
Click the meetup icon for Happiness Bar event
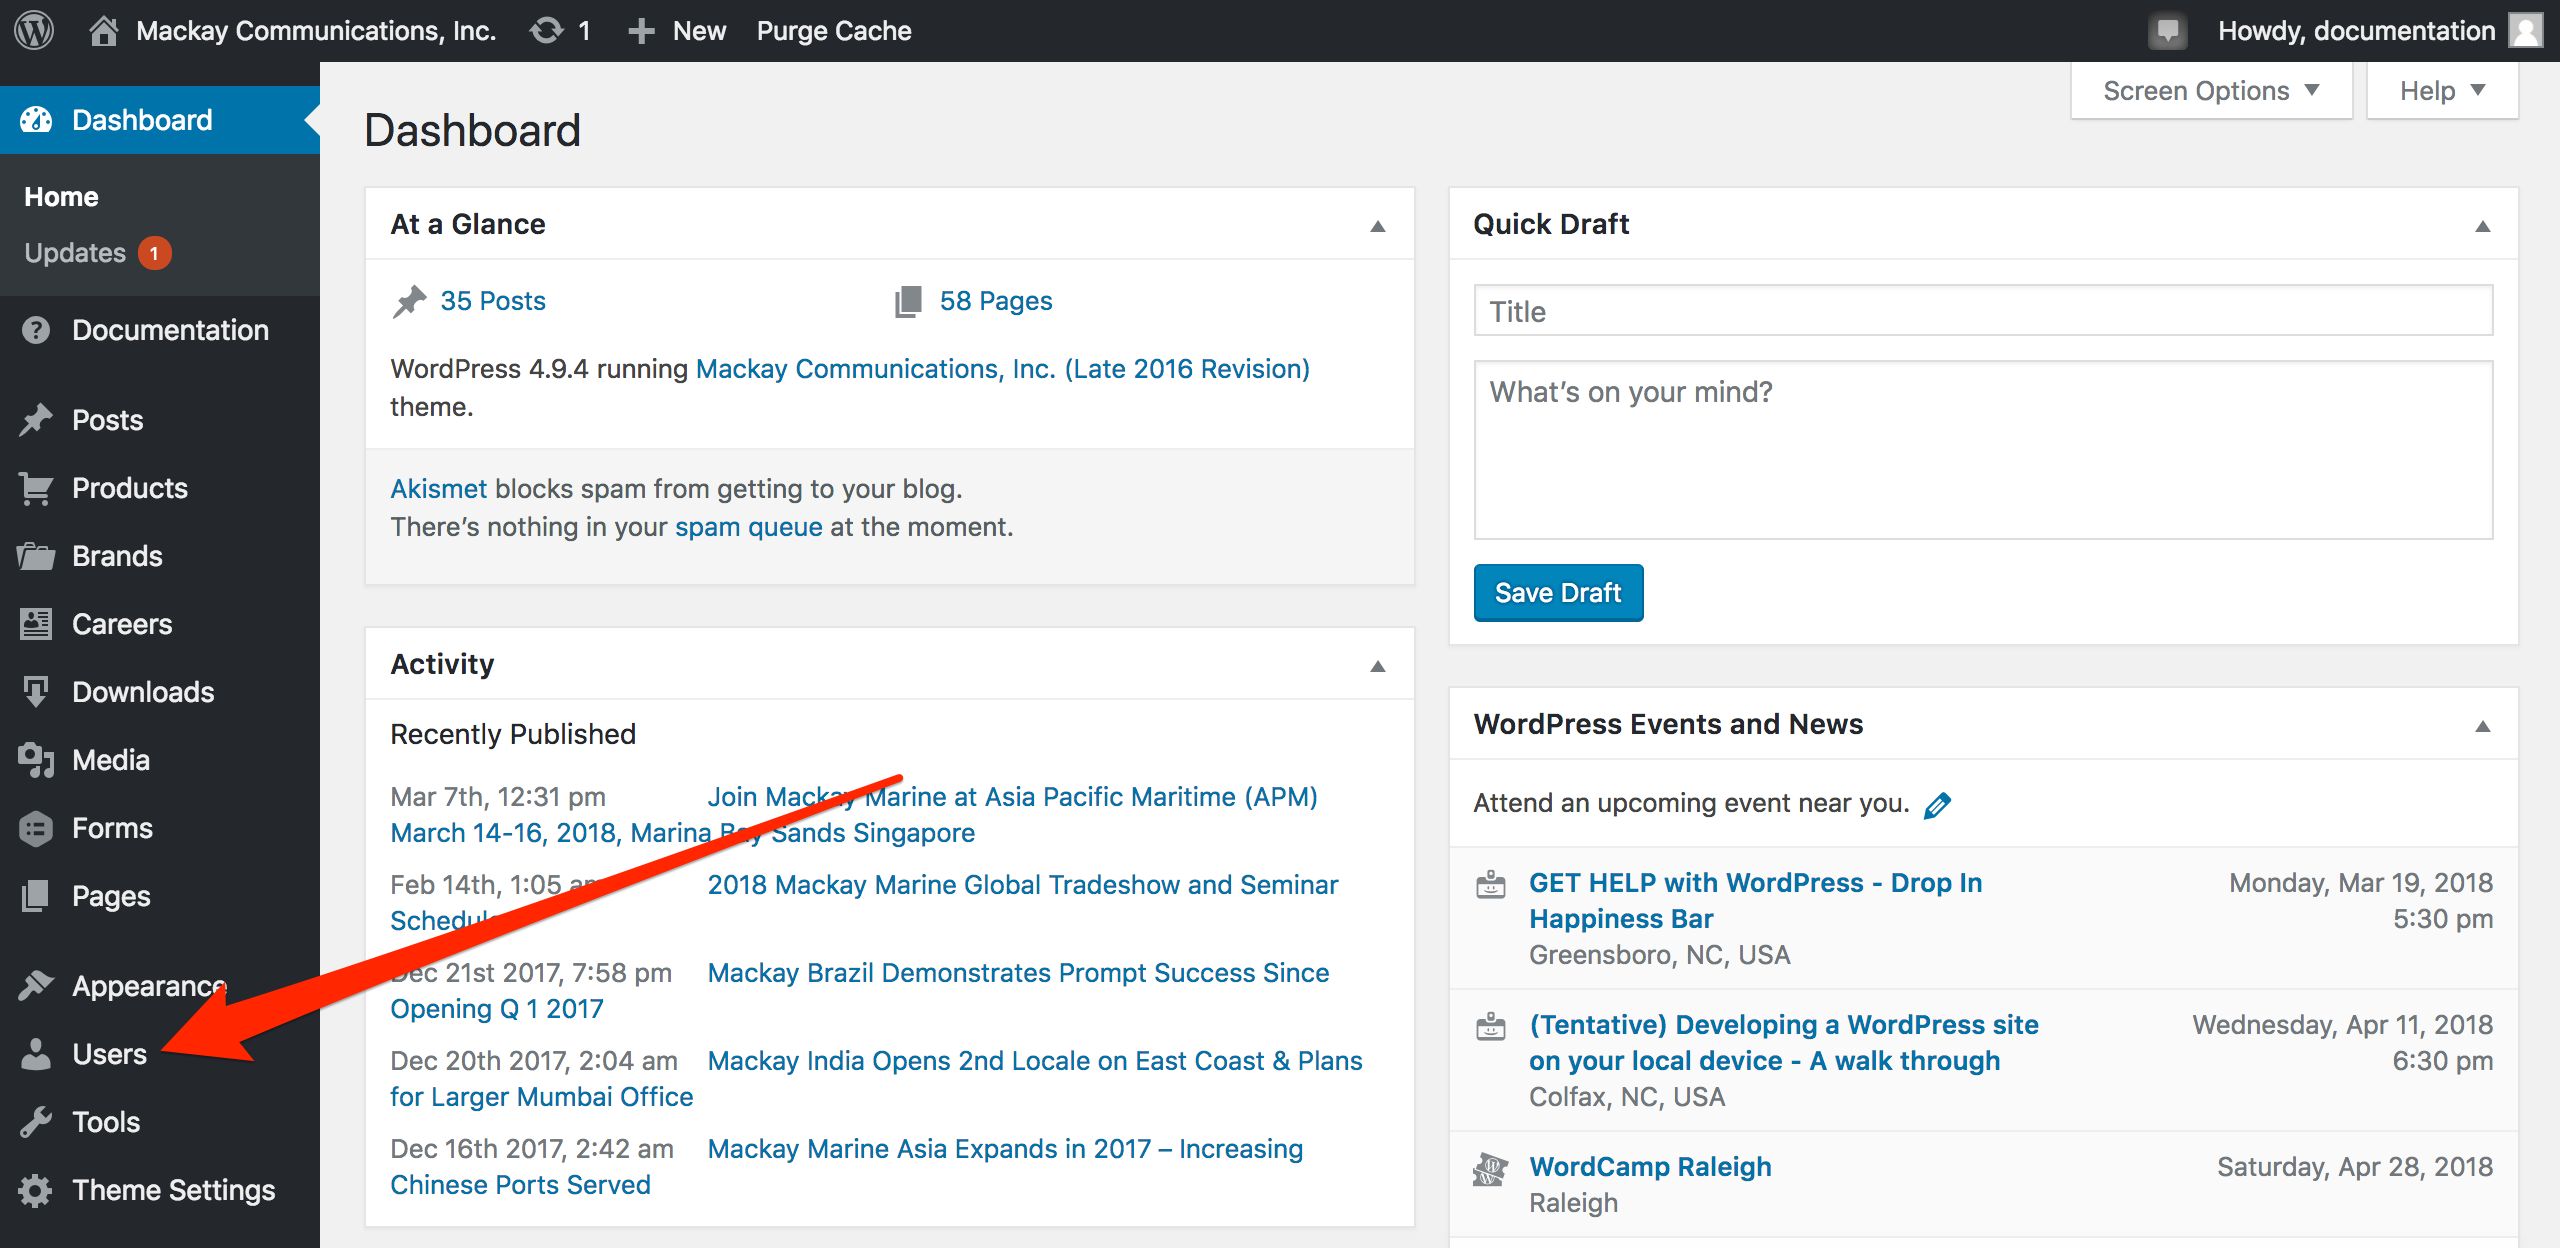[x=1491, y=885]
